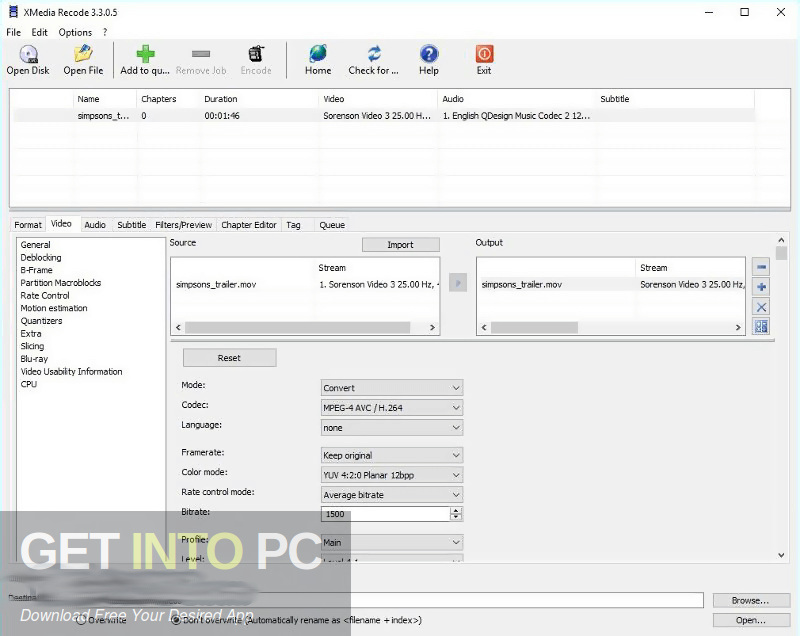Click the Open File folder icon
This screenshot has height=636, width=800.
(83, 54)
